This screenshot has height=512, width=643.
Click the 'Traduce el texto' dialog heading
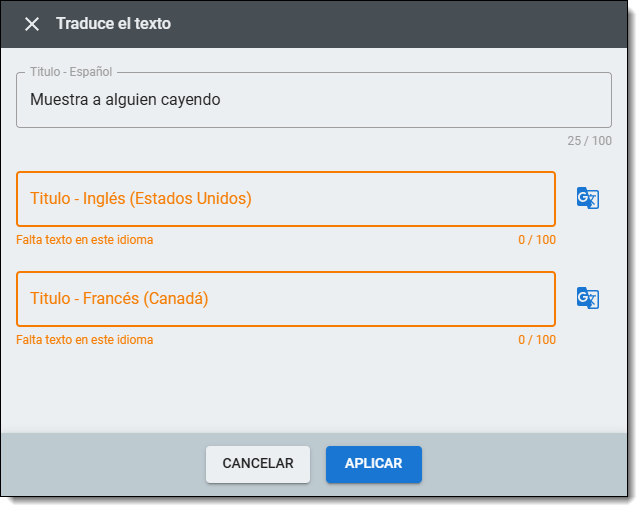click(x=113, y=24)
